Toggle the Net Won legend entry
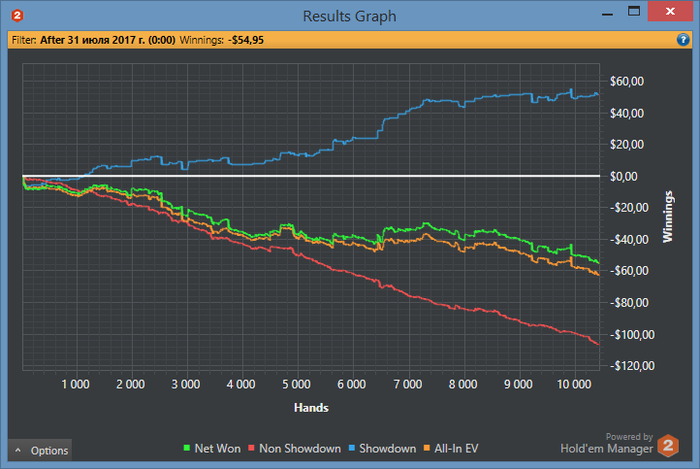 click(x=212, y=448)
